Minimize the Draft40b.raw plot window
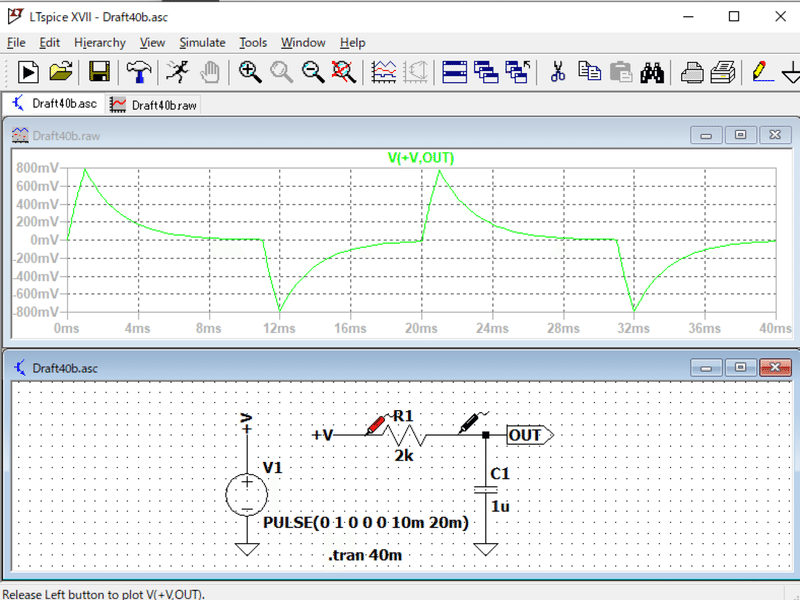Viewport: 800px width, 600px height. pos(706,135)
